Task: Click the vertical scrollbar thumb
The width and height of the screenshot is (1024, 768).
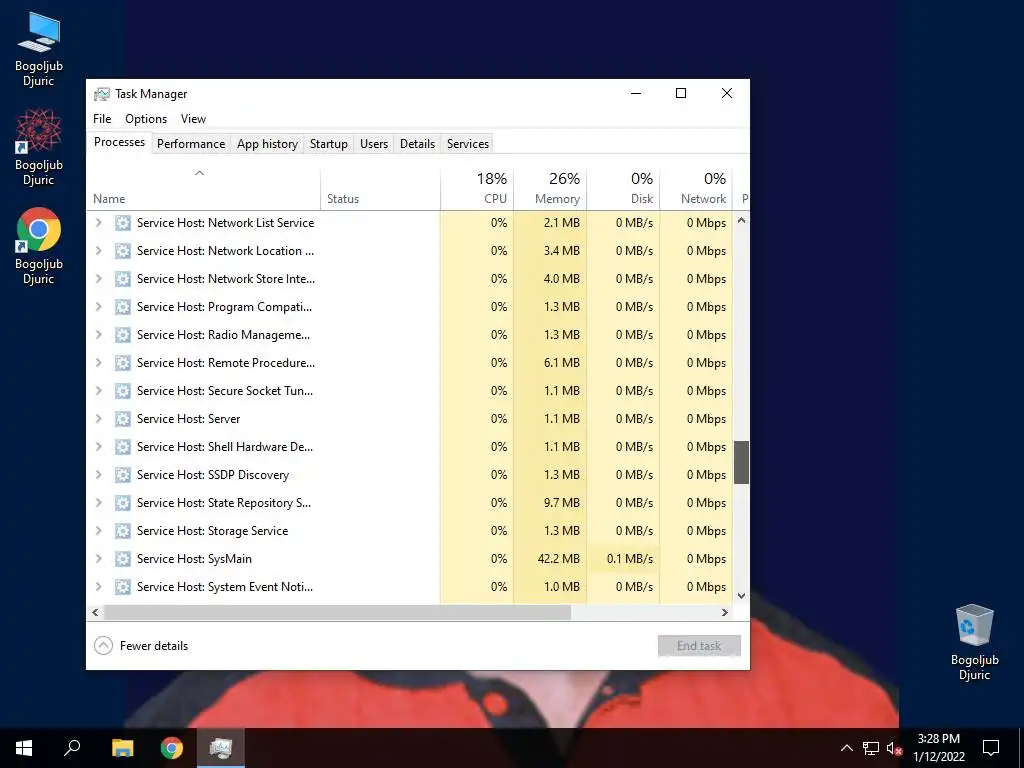Action: click(x=741, y=462)
